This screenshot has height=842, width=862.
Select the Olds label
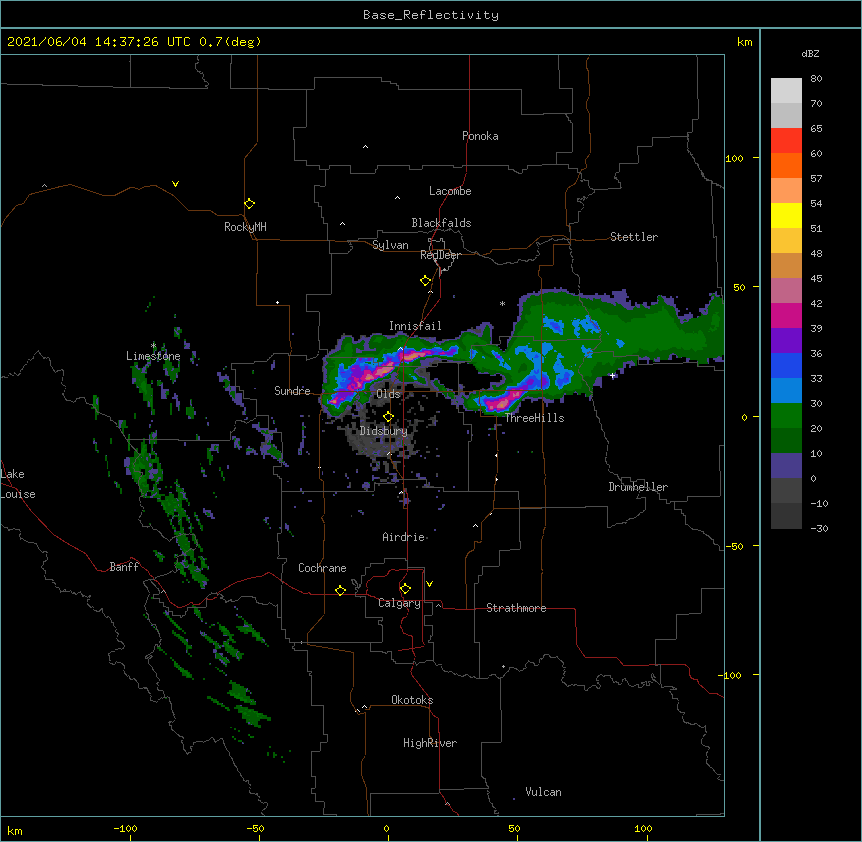[388, 394]
